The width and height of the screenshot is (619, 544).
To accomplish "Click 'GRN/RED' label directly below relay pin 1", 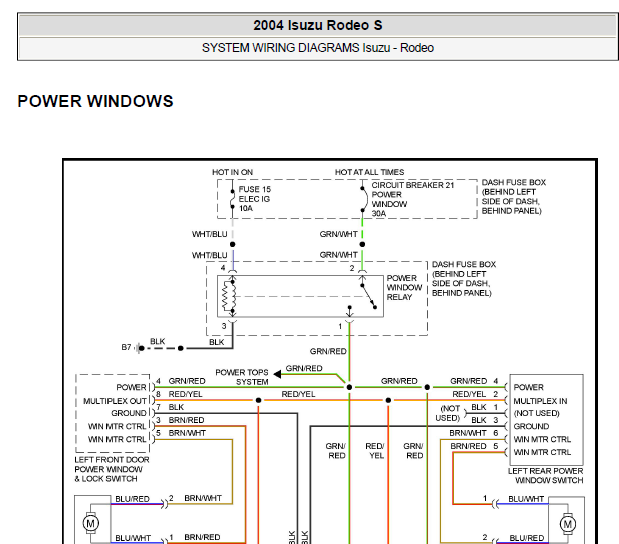I will click(328, 351).
